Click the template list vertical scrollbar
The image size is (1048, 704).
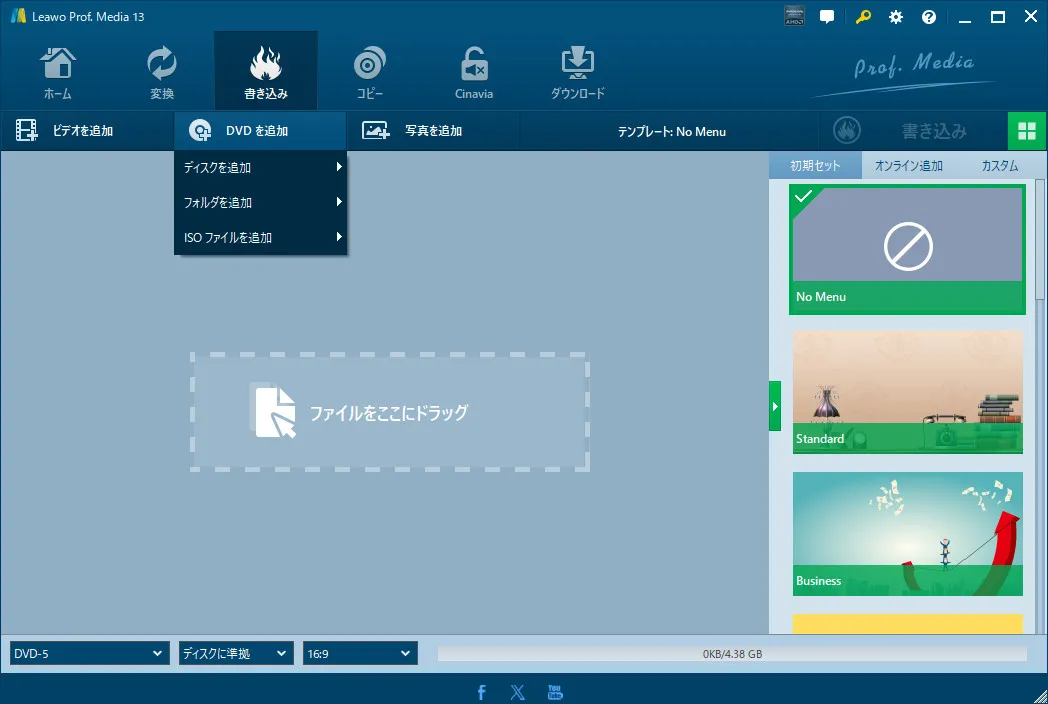[x=1039, y=239]
